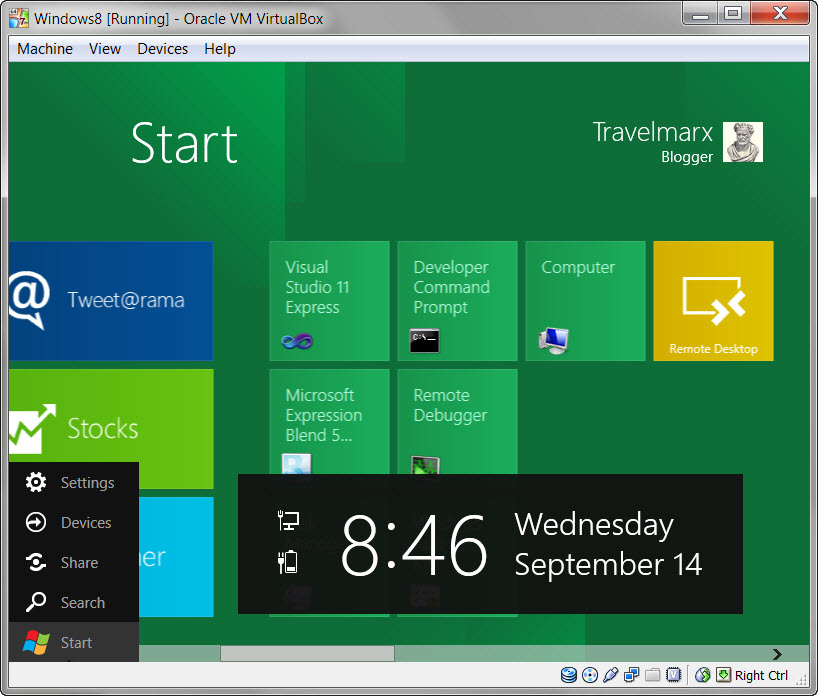
Task: Click the optical drives status icon
Action: pyautogui.click(x=589, y=675)
